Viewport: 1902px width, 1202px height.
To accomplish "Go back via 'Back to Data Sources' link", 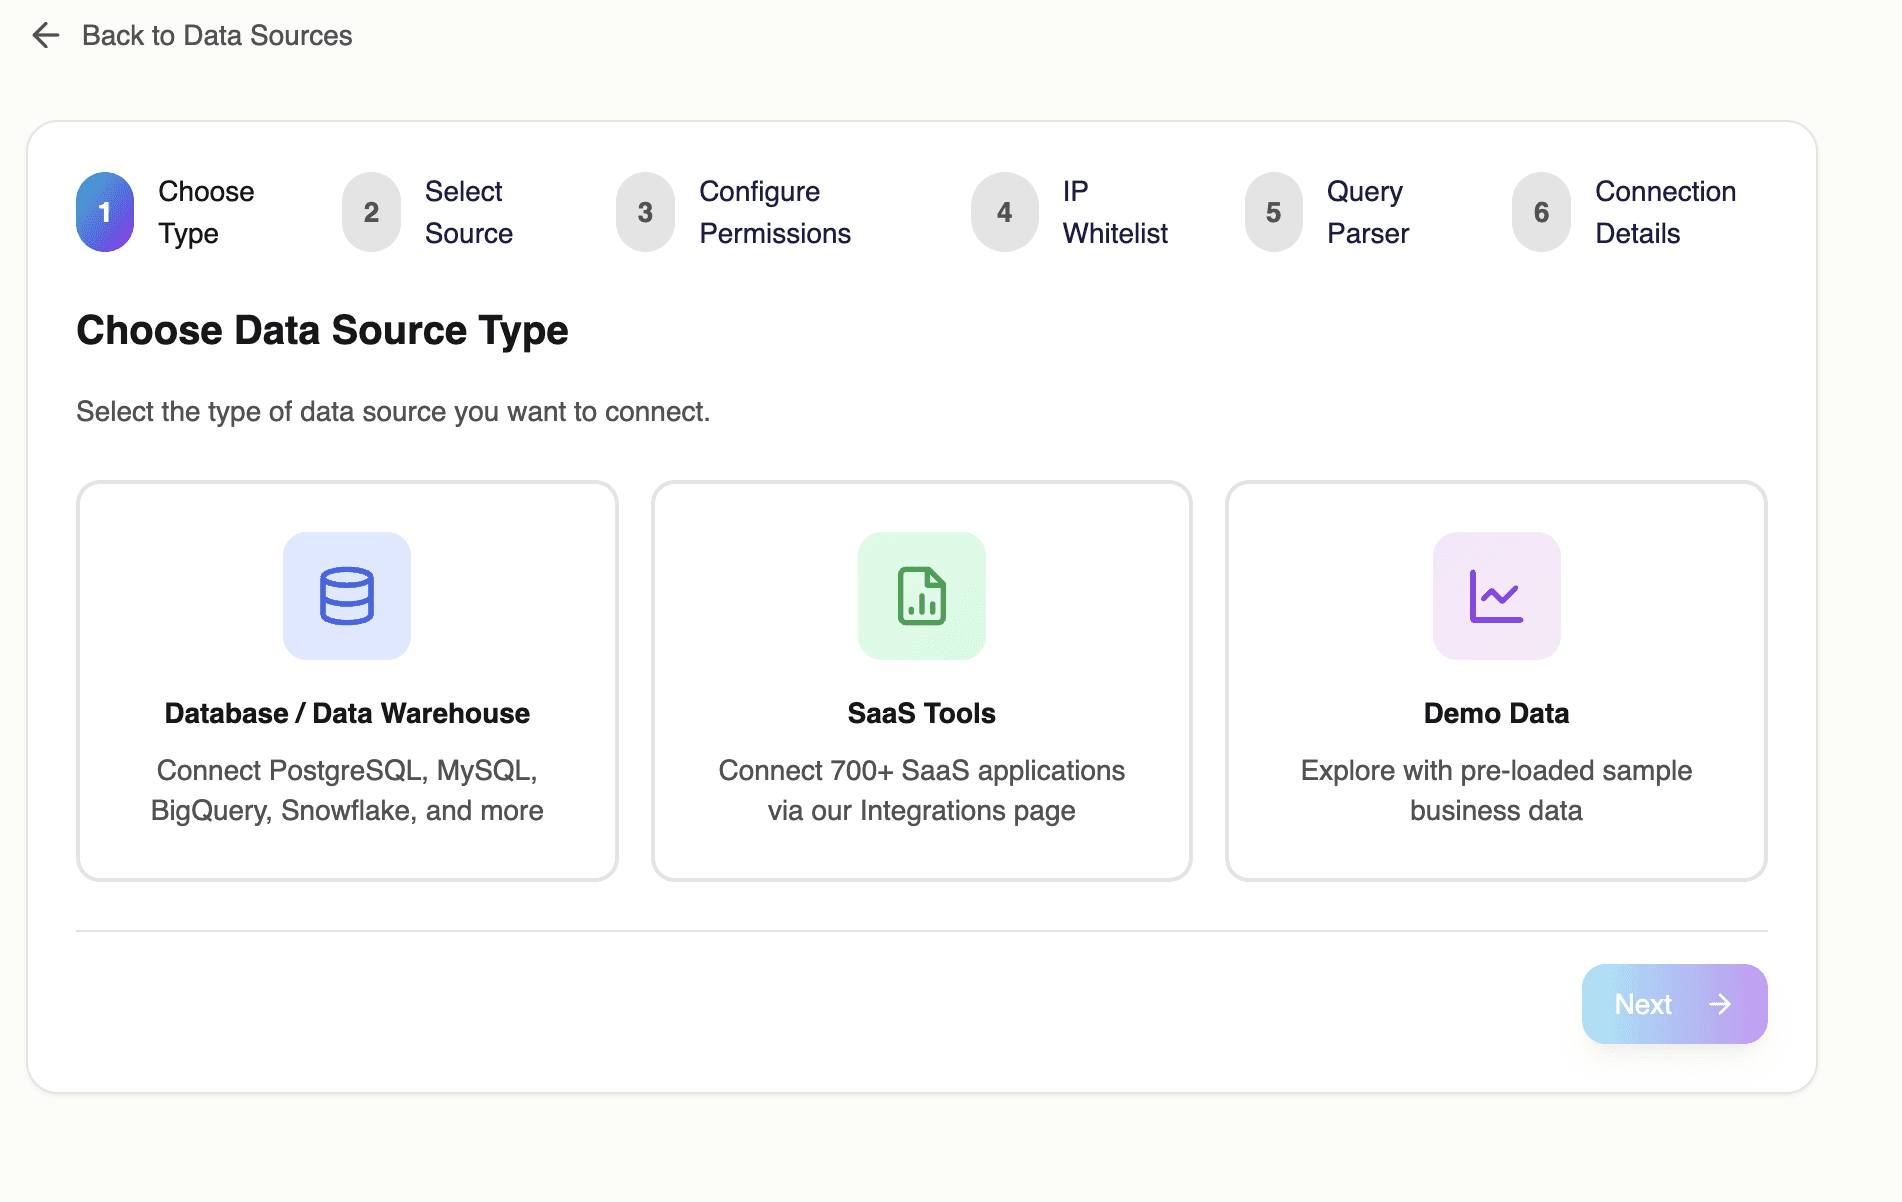I will 217,36.
